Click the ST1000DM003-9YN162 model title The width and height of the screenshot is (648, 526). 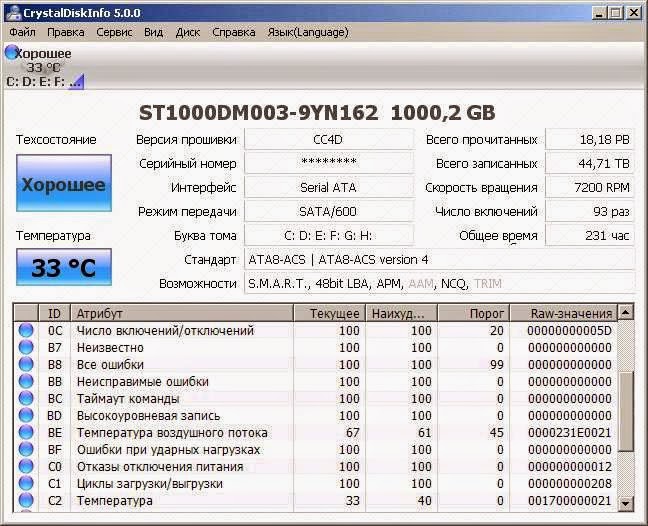tap(258, 113)
